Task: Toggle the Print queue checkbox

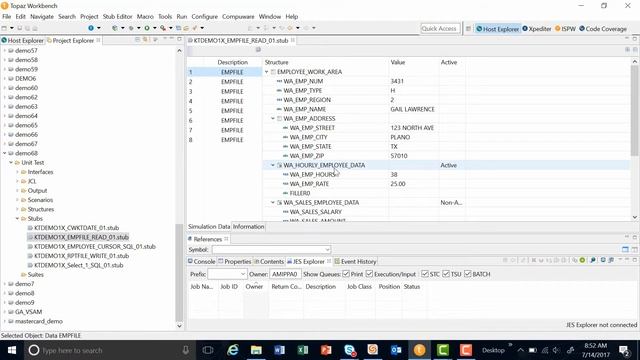Action: tap(346, 274)
